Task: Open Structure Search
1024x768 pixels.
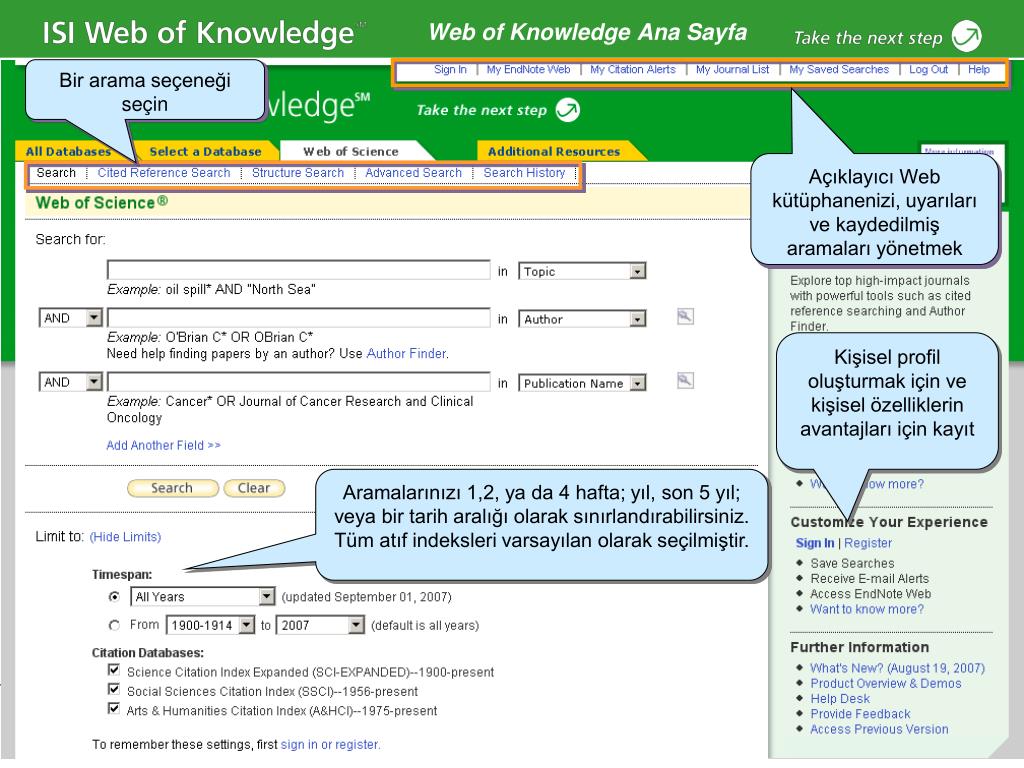Action: click(298, 172)
